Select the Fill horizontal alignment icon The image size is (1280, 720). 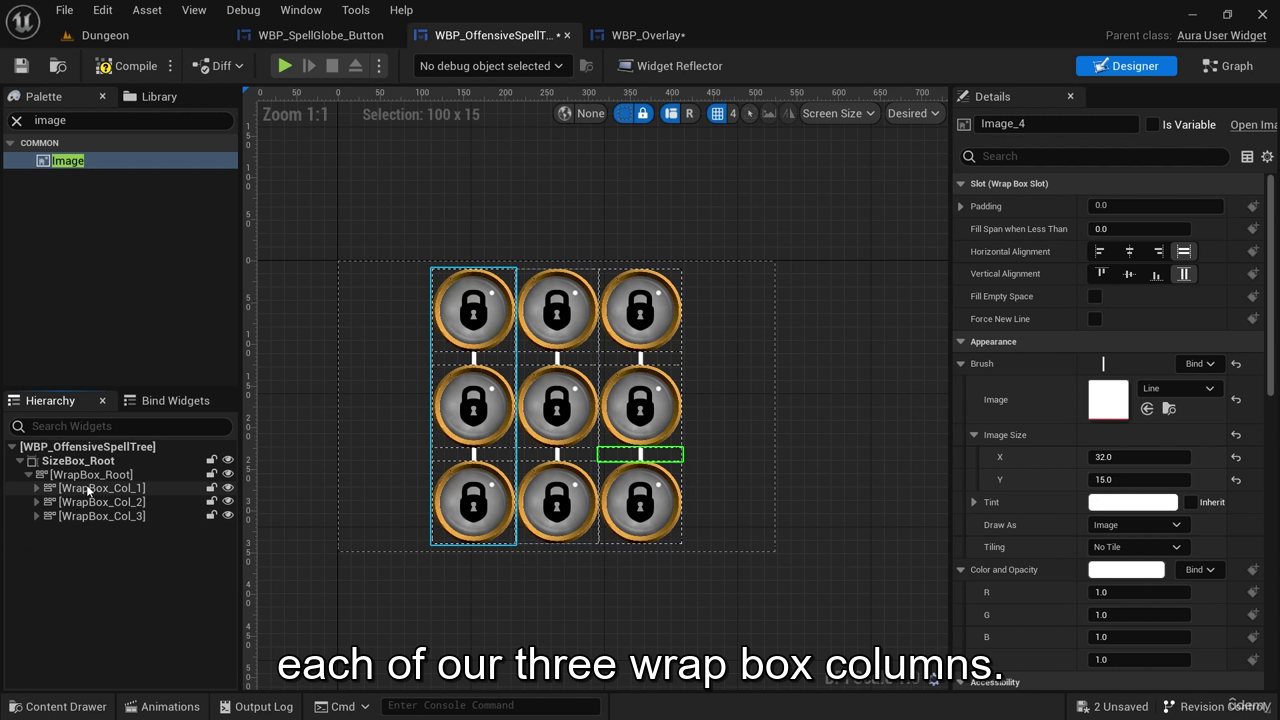(x=1184, y=251)
